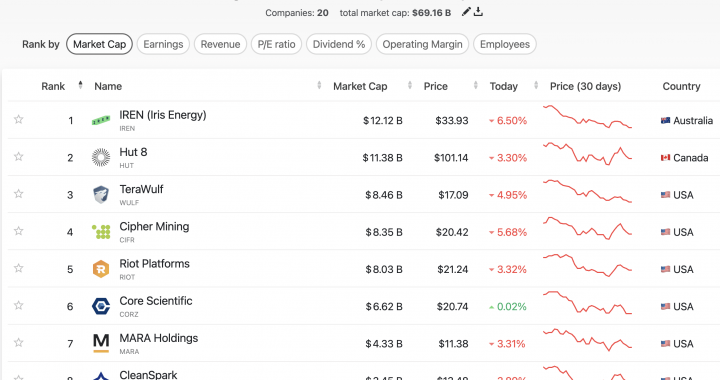The width and height of the screenshot is (720, 380).
Task: Click the Price (30 days) column header
Action: click(x=585, y=86)
